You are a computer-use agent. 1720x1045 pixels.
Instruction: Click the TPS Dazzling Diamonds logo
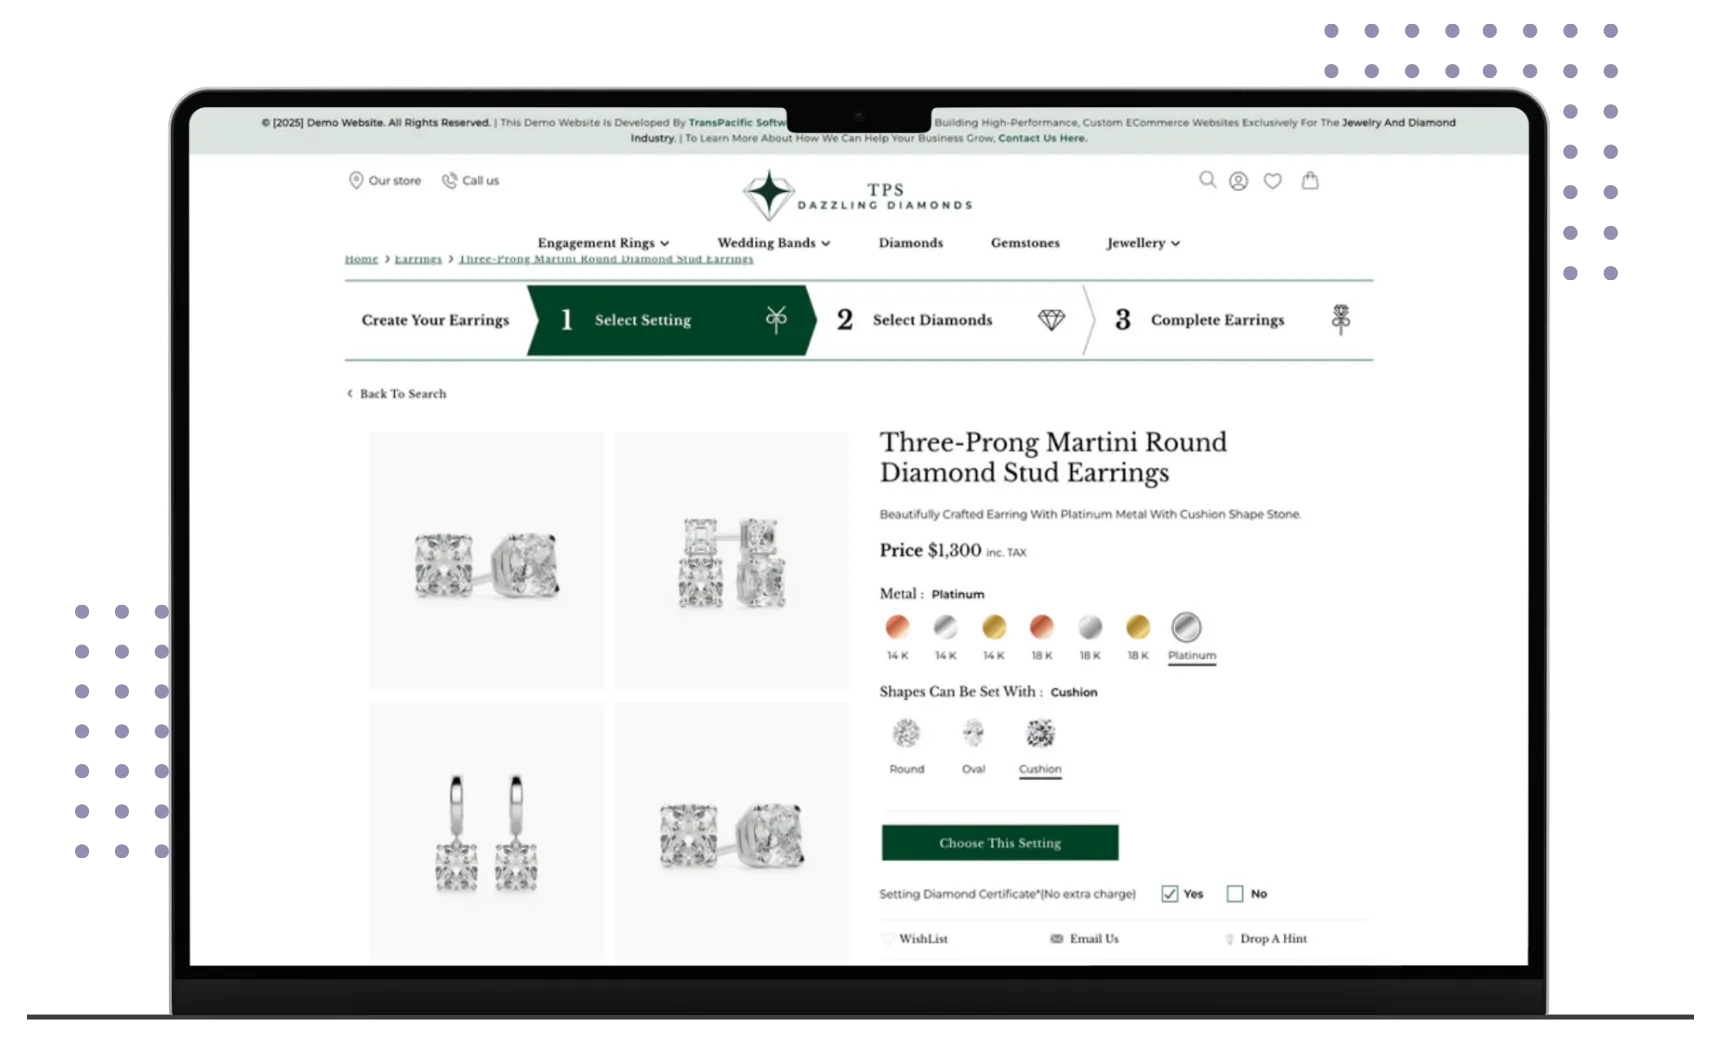point(857,195)
